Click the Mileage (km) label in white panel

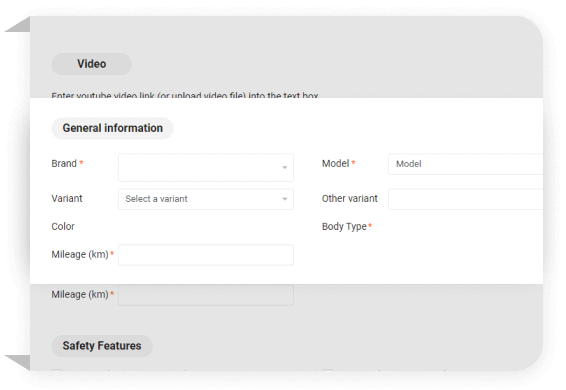[x=80, y=255]
